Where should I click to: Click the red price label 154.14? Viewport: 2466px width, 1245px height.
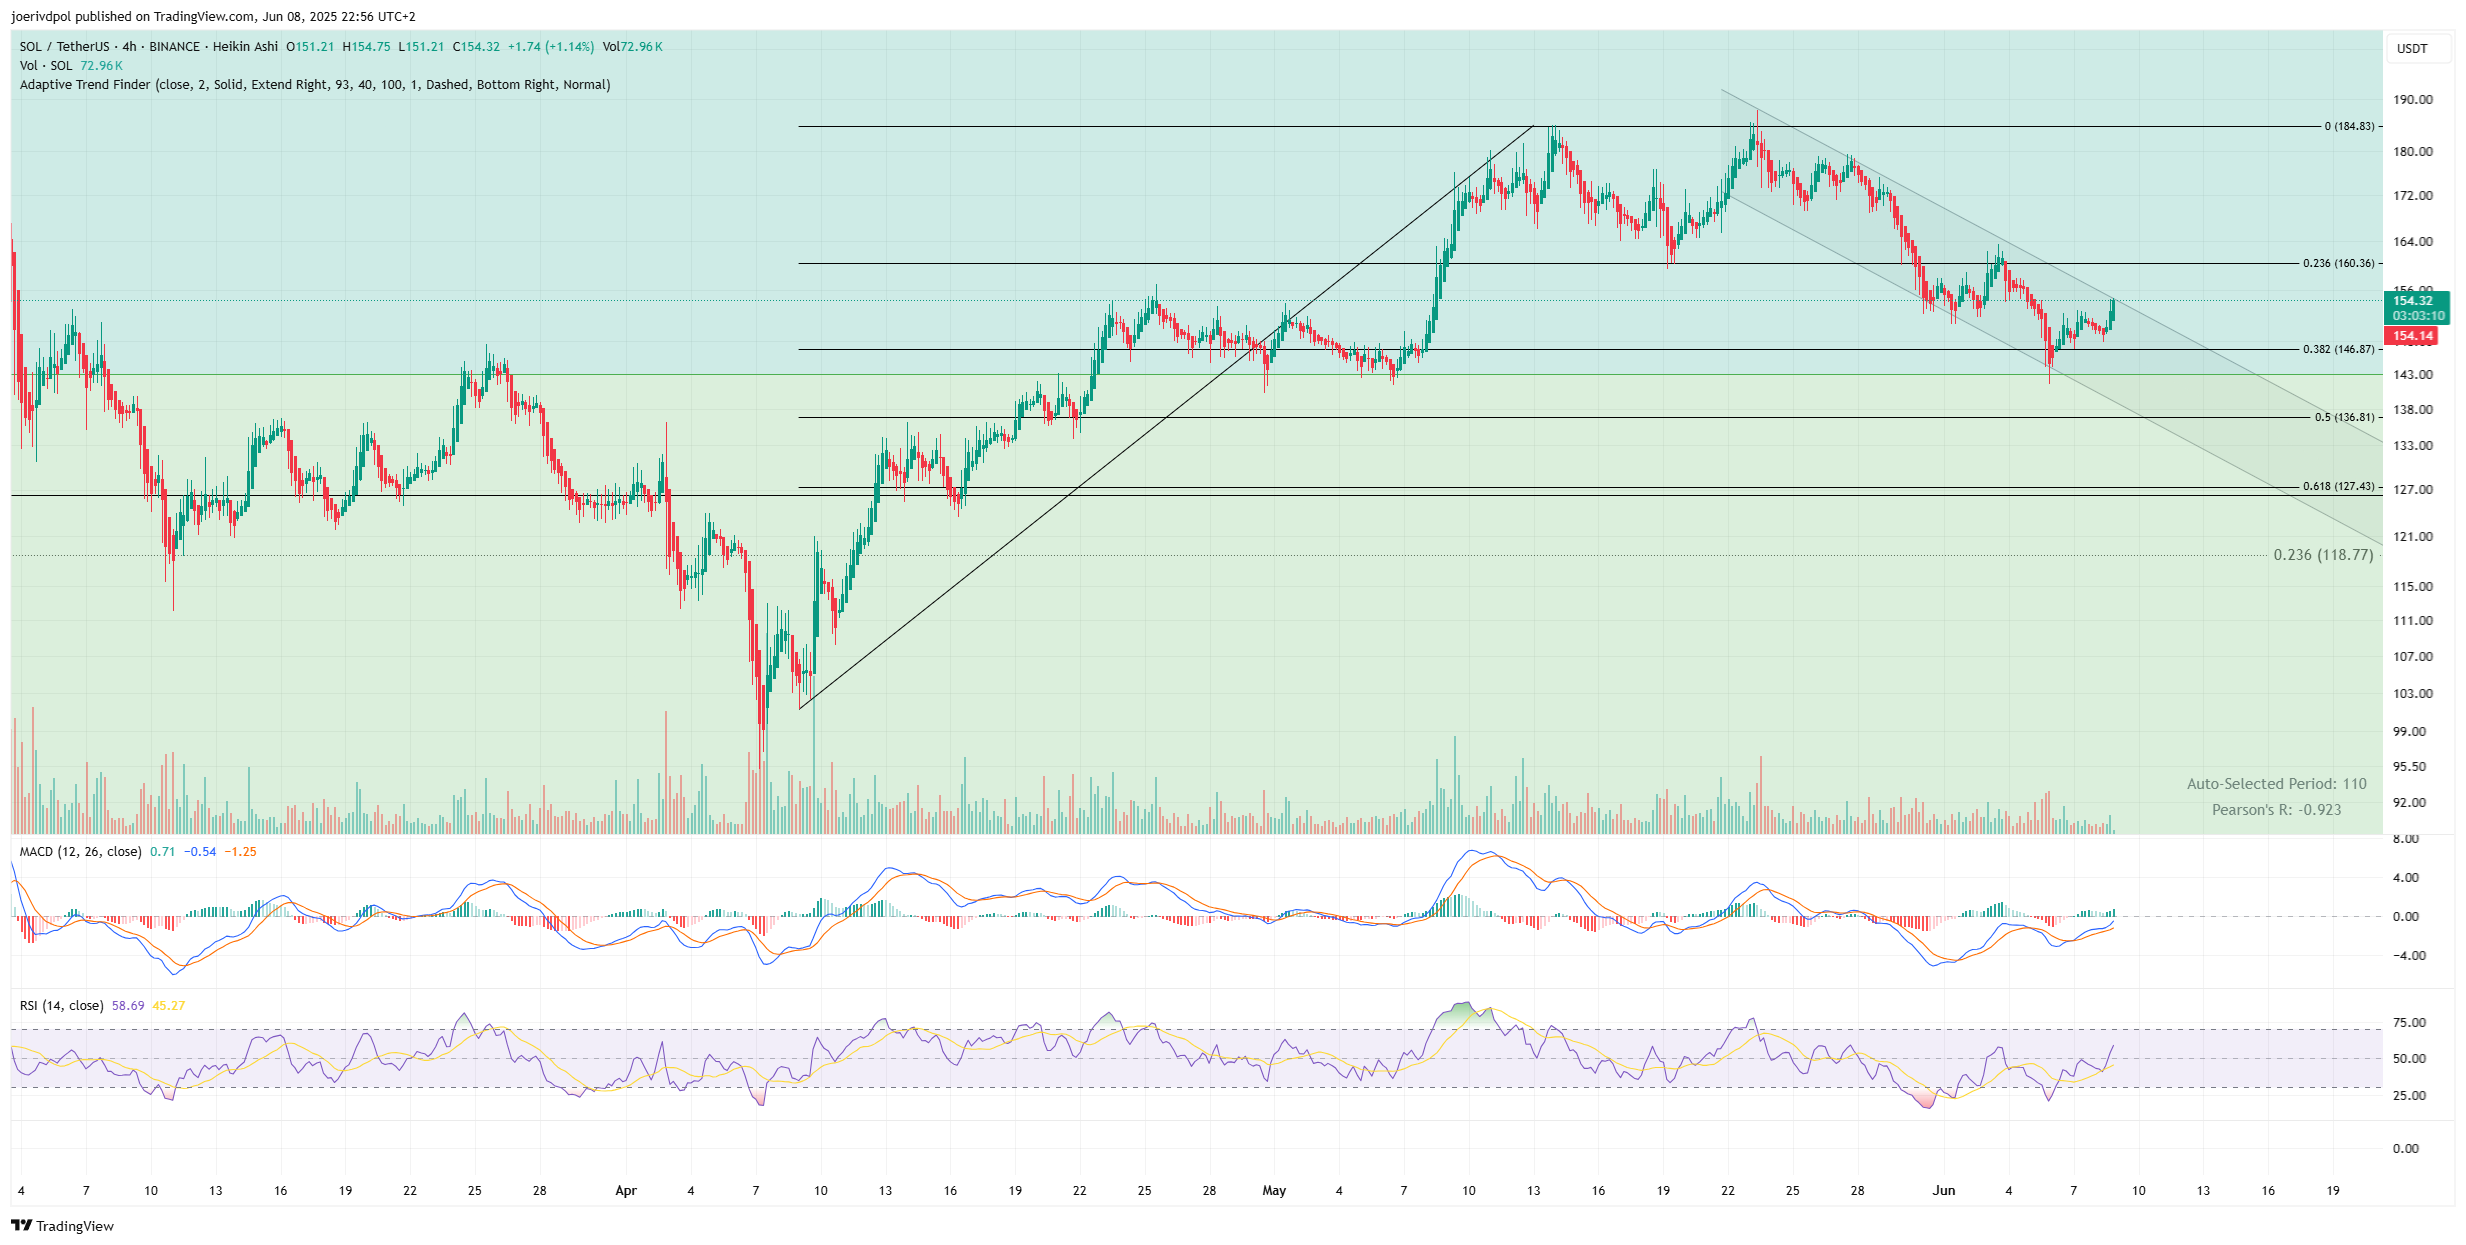coord(2412,336)
